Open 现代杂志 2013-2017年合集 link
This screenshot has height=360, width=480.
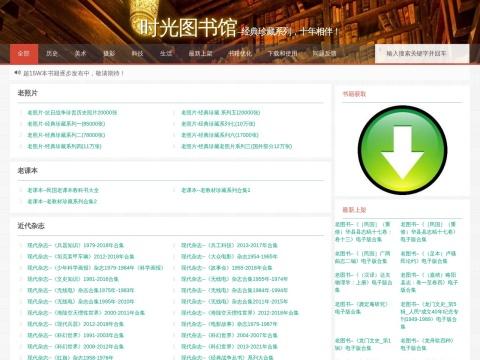[229, 245]
